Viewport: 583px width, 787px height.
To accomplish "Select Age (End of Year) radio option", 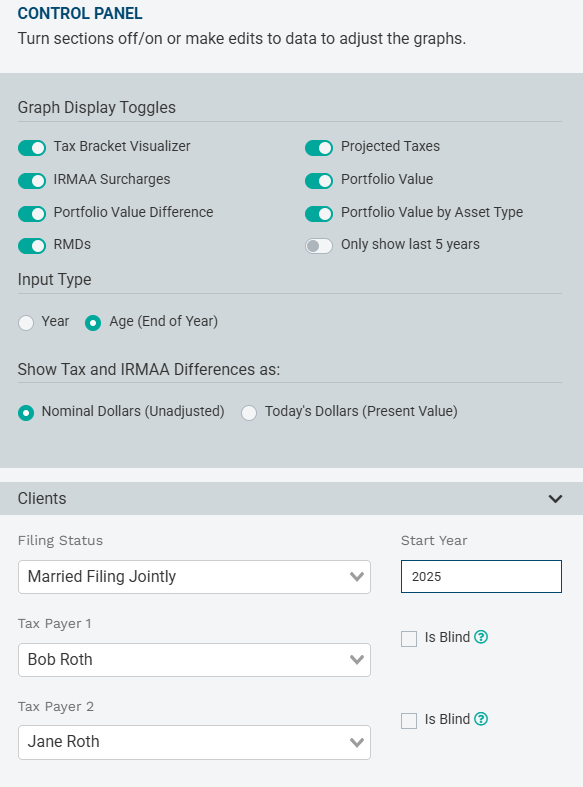I will (x=93, y=323).
